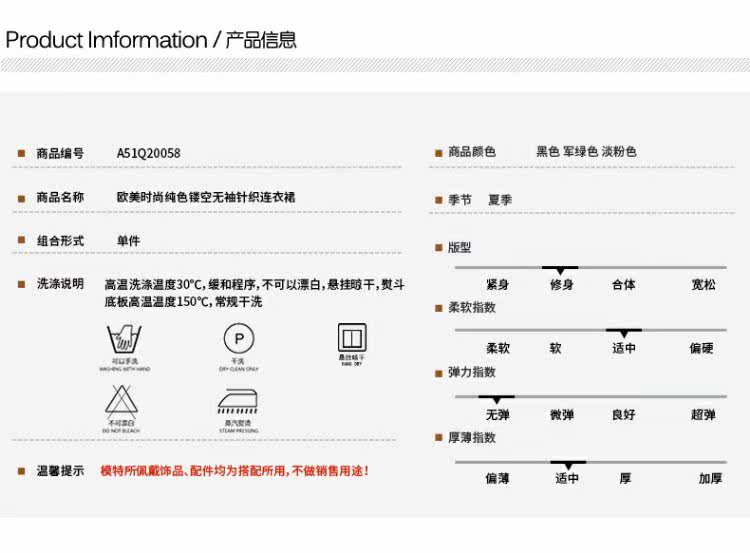Click the product name 欧美时尚纯色镂空无袖针织连衣裙
This screenshot has height=553, width=750.
tap(206, 197)
